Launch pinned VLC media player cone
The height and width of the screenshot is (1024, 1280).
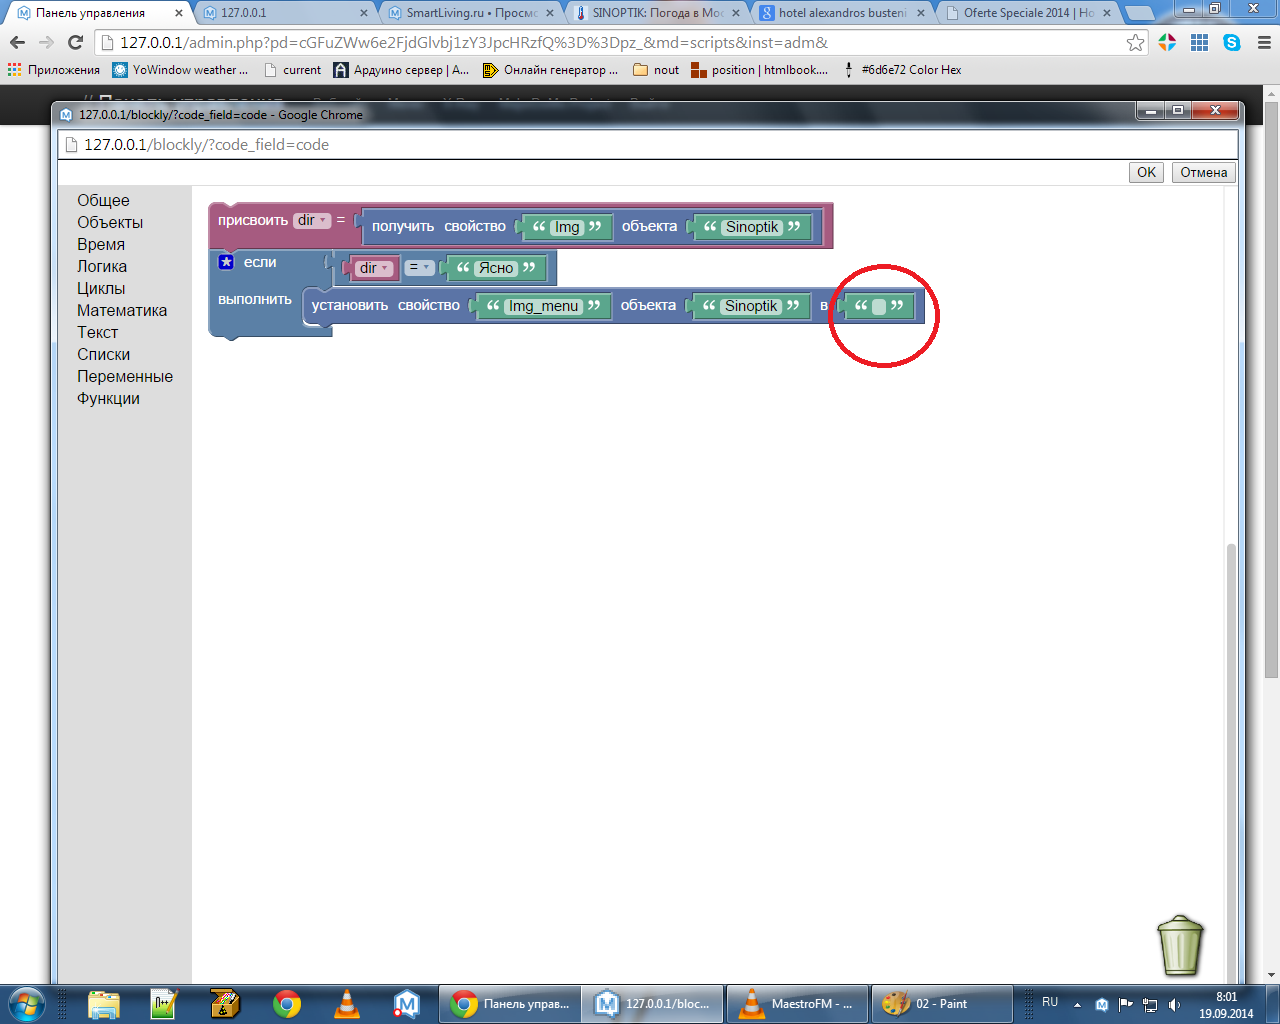tap(347, 1003)
